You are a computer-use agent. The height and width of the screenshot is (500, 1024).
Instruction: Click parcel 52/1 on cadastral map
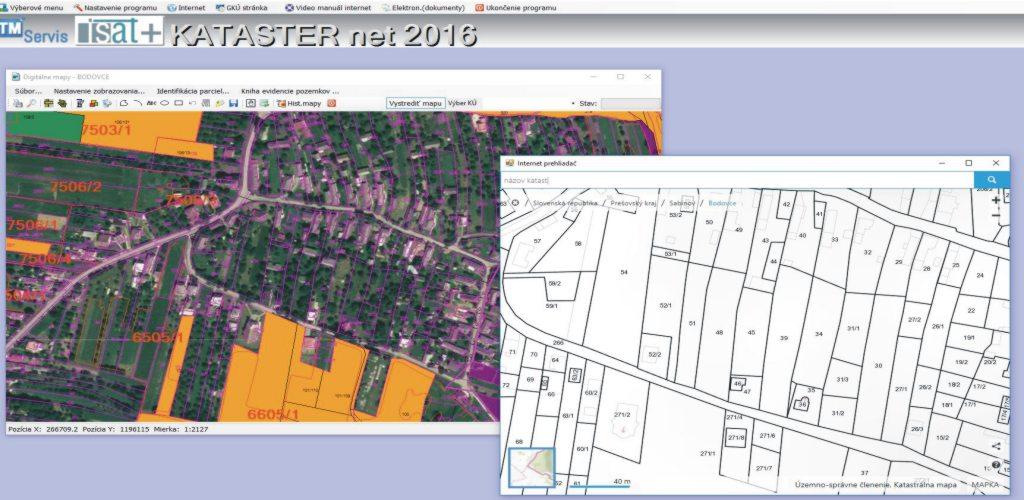665,305
